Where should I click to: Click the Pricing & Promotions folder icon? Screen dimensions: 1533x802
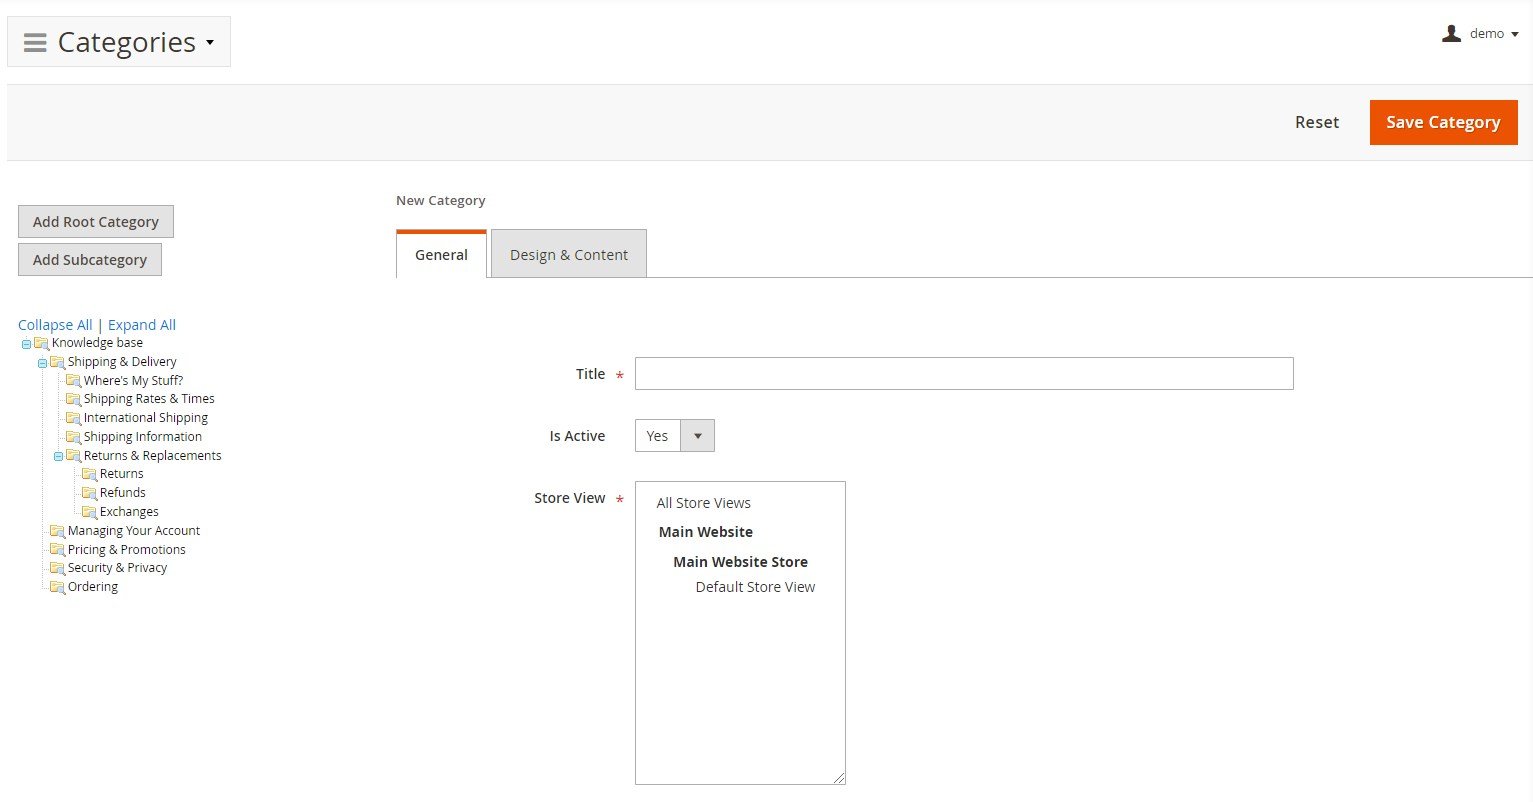coord(57,550)
